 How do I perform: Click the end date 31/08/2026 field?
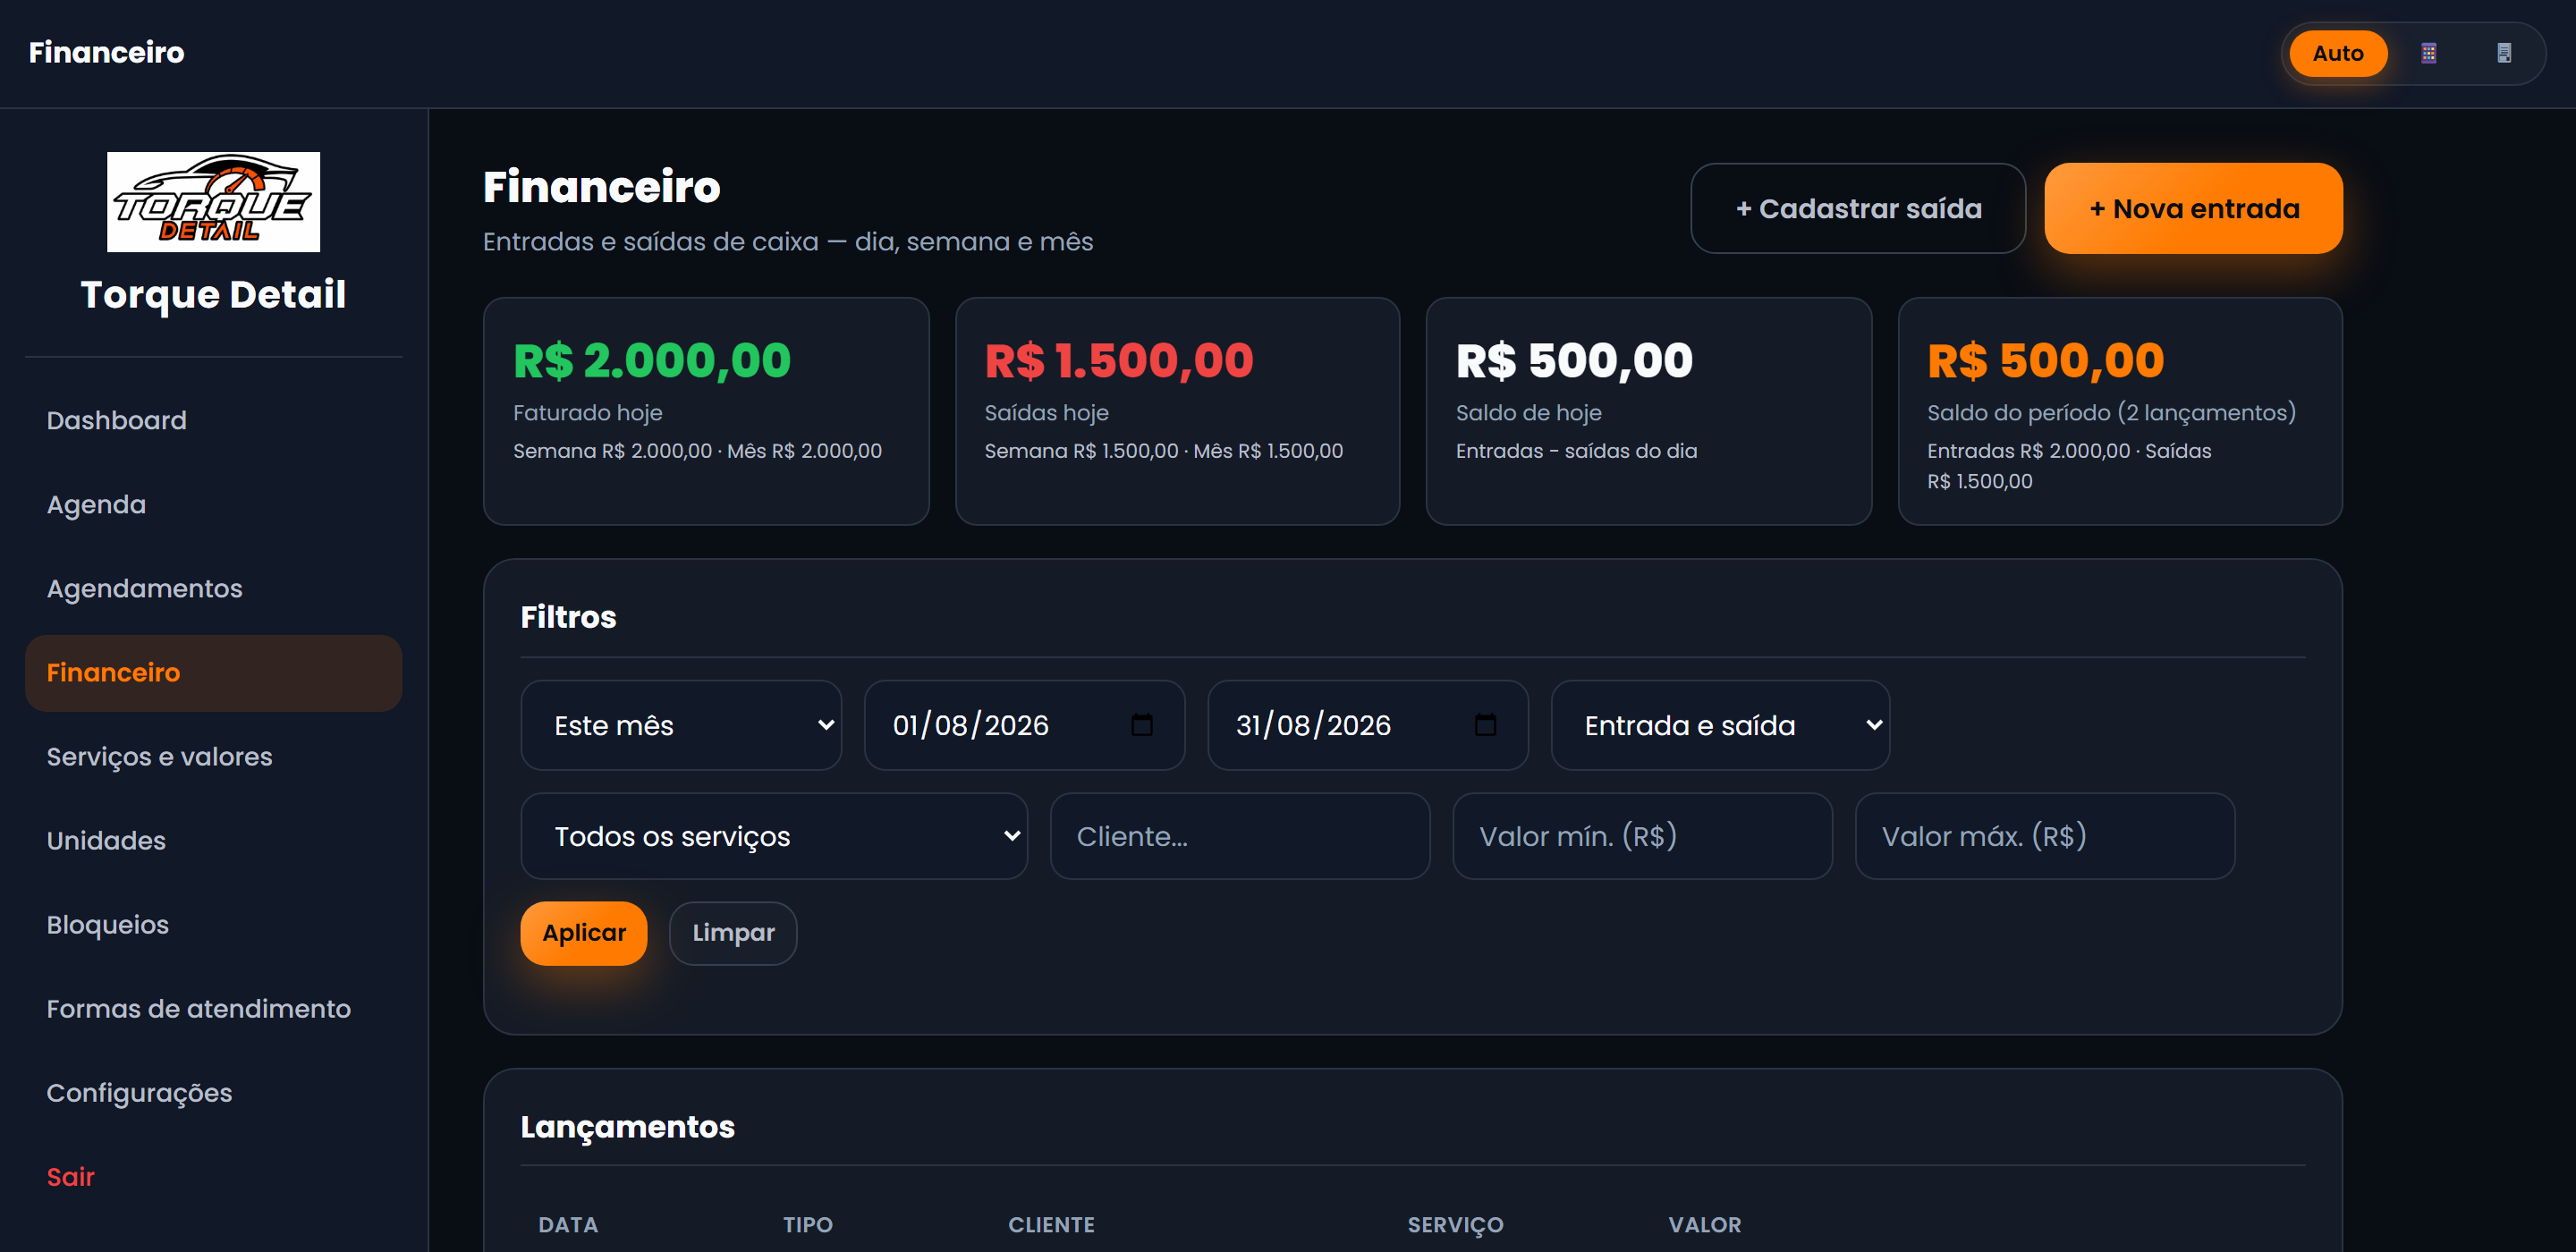[x=1368, y=725]
